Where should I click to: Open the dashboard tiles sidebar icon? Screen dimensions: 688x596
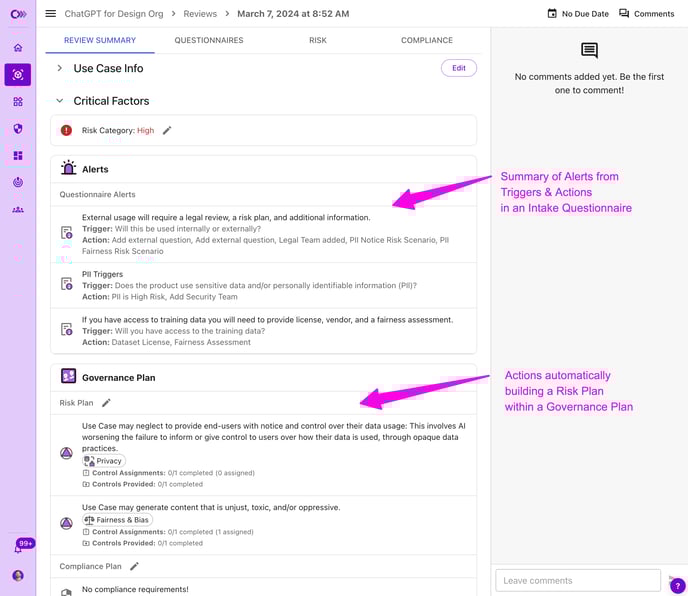(x=18, y=155)
